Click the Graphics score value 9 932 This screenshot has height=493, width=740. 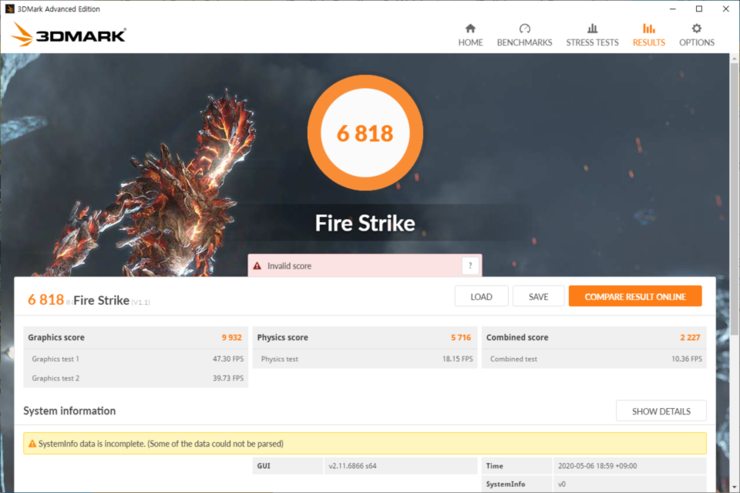pyautogui.click(x=232, y=337)
